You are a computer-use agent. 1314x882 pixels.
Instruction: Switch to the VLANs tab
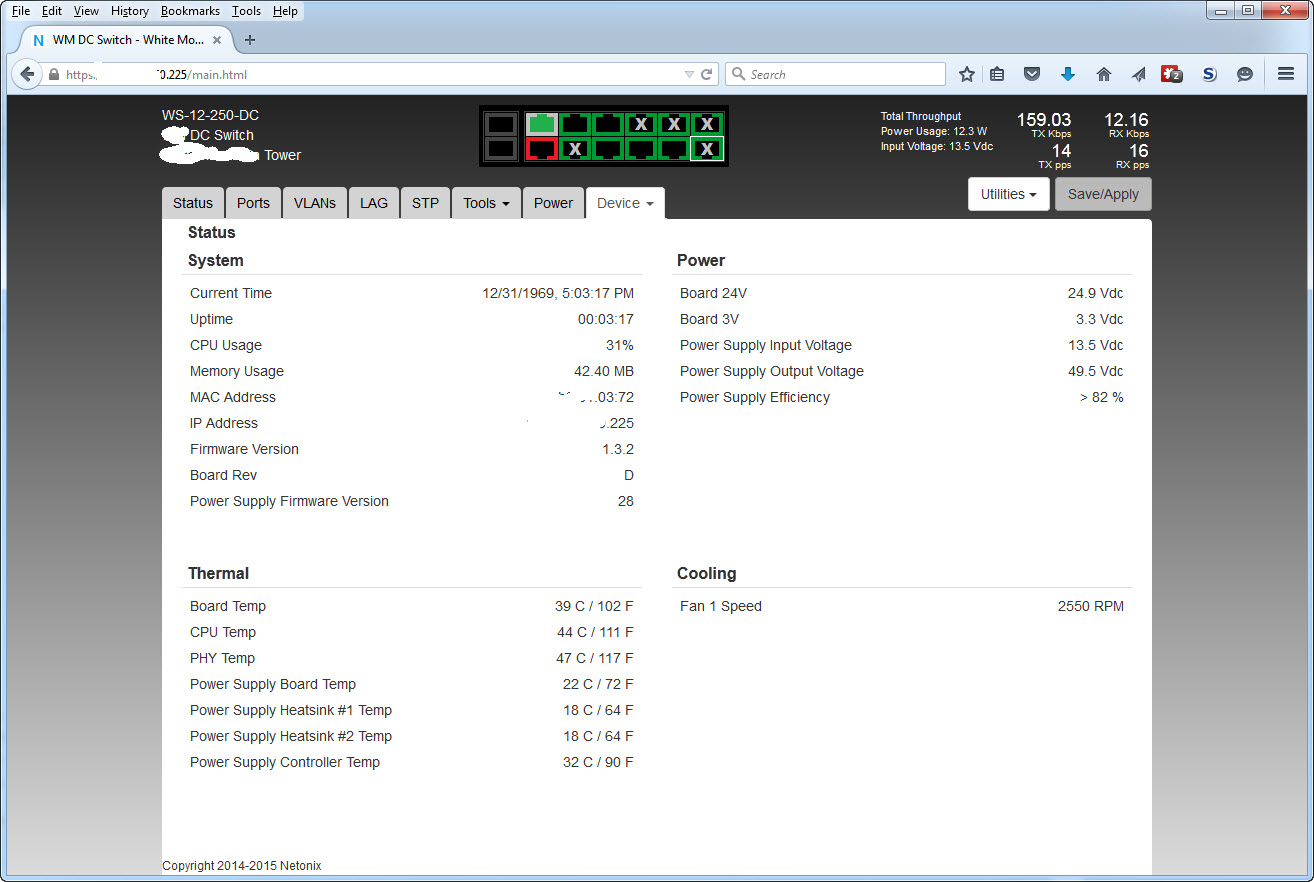coord(315,203)
